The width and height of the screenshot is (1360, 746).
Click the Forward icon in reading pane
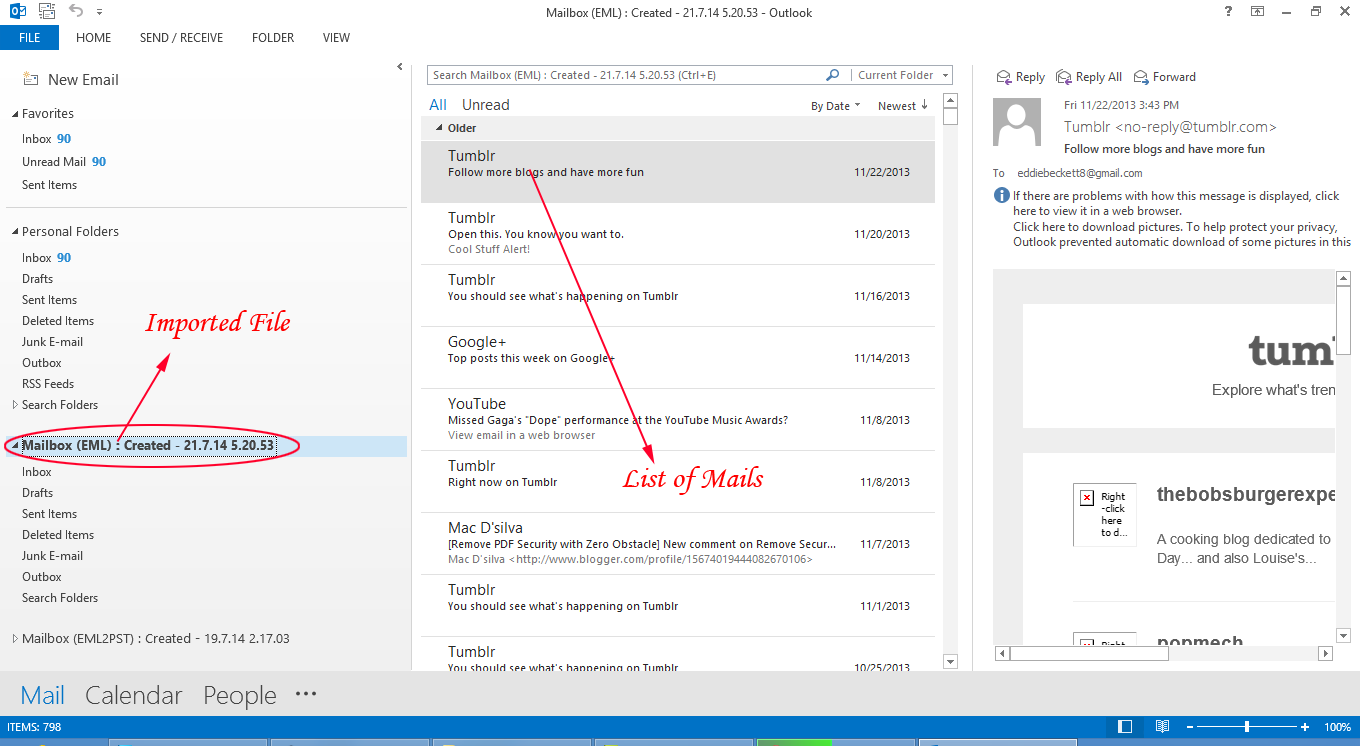pyautogui.click(x=1141, y=77)
